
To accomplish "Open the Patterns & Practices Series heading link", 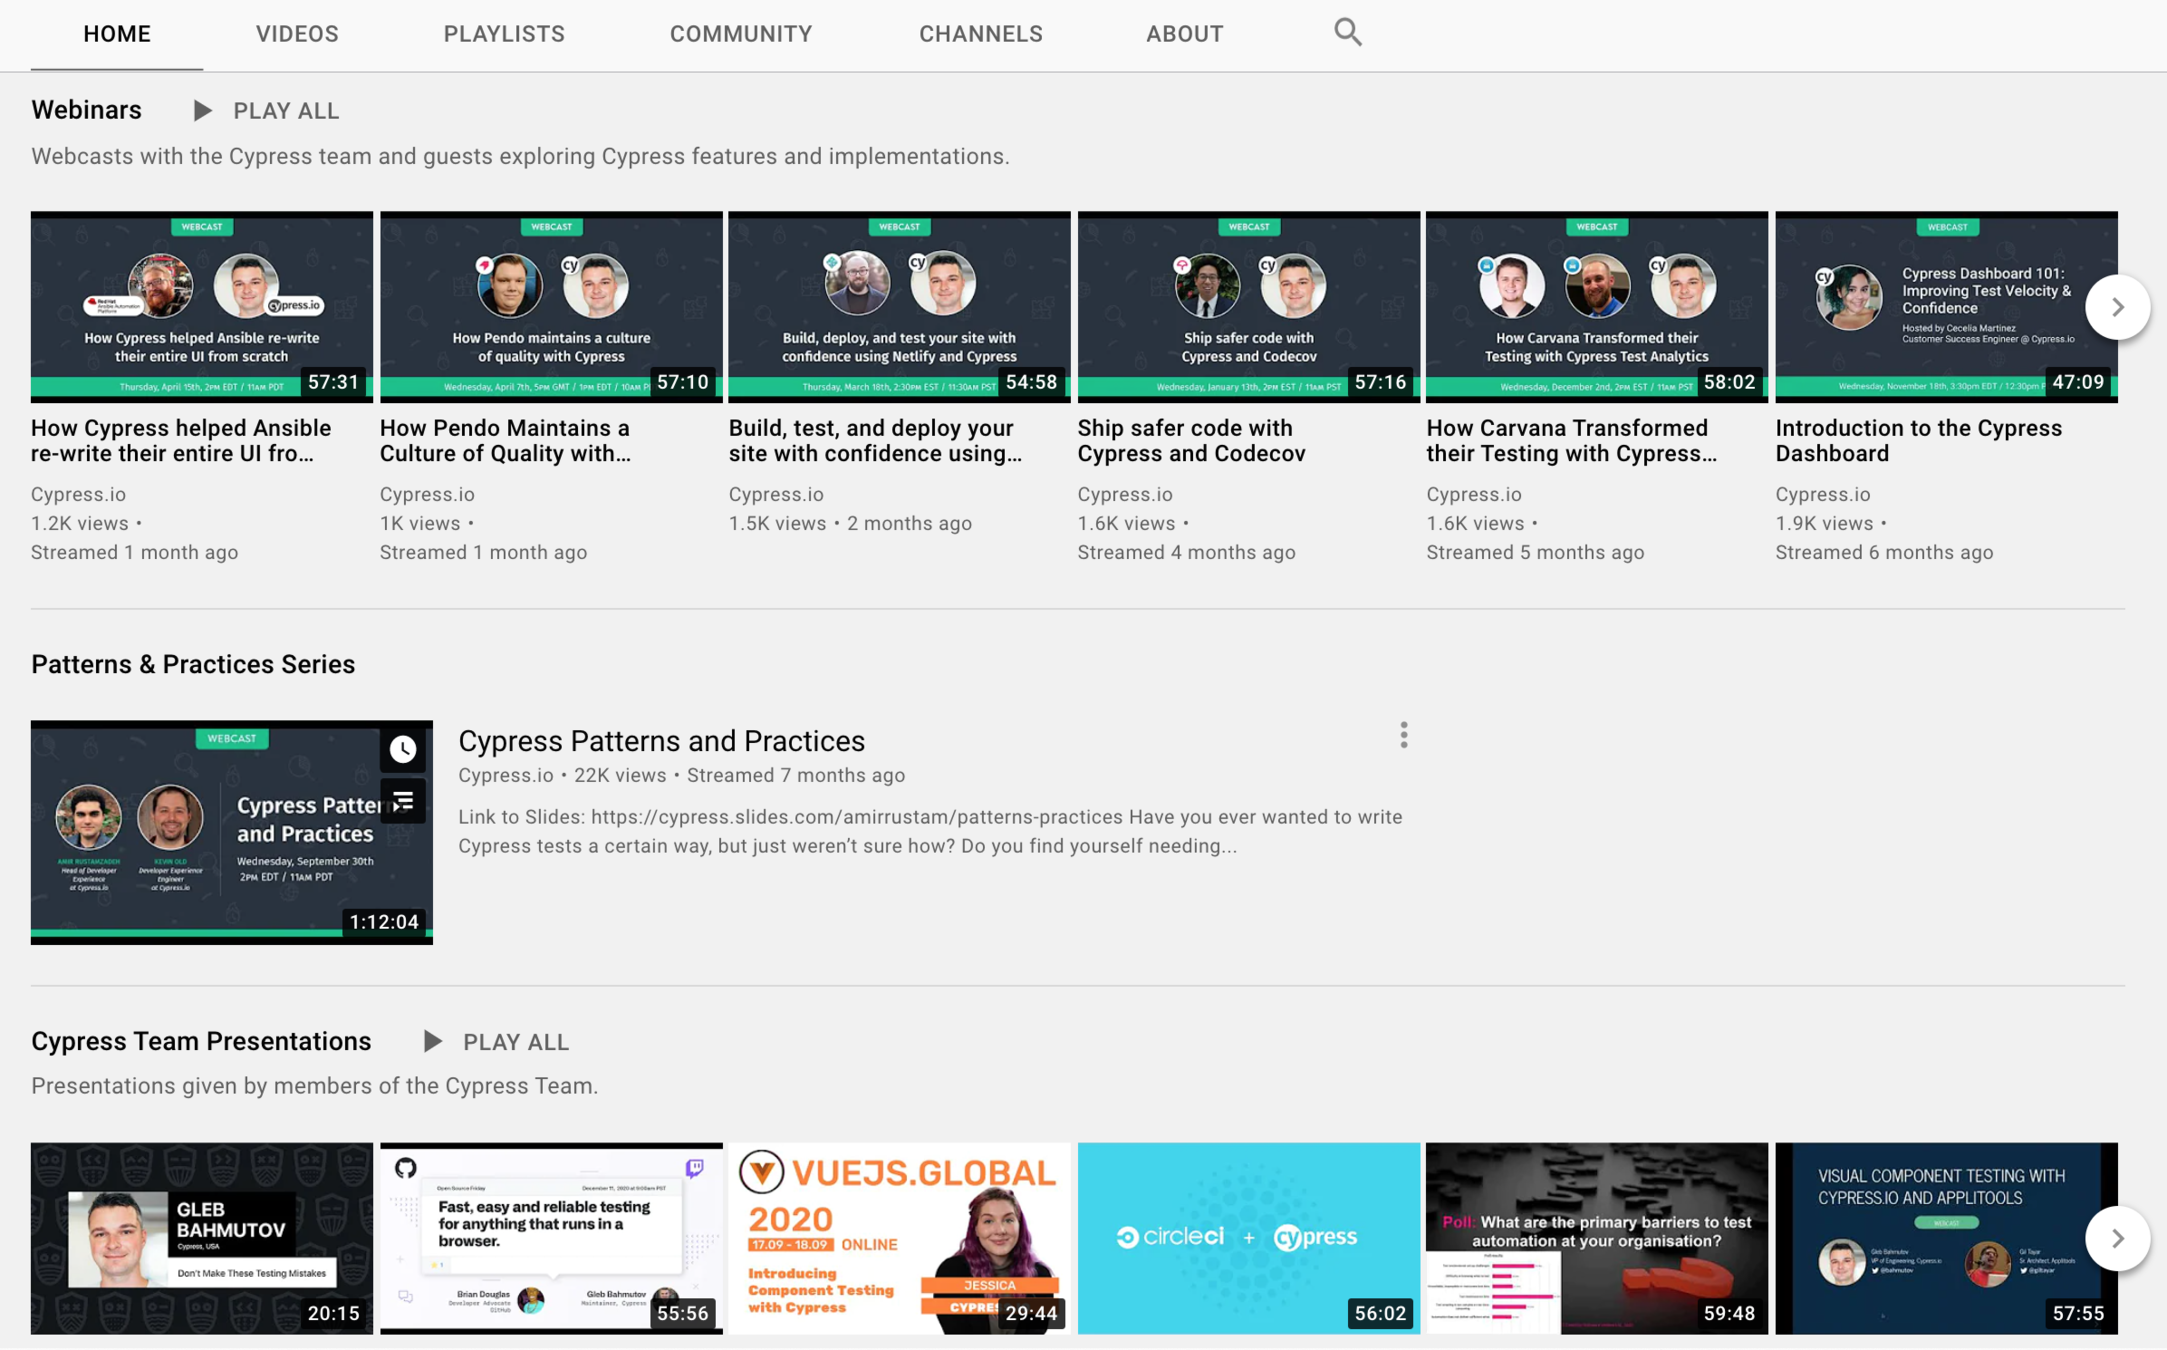I will point(193,664).
